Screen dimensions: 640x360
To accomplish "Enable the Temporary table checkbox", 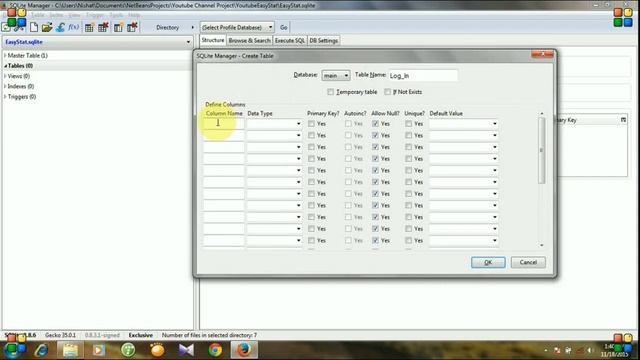I will (331, 92).
